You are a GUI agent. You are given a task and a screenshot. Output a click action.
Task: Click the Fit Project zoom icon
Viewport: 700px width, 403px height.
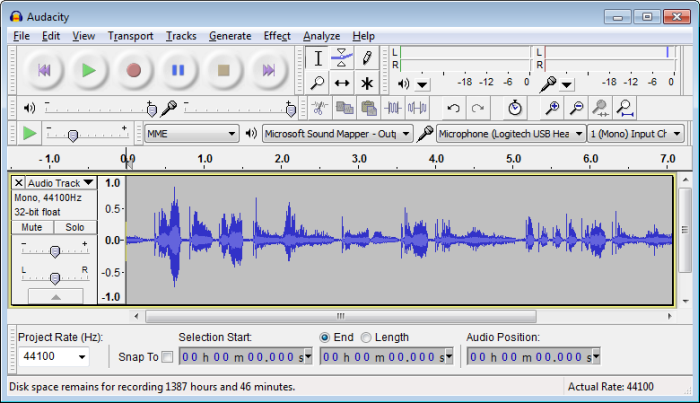(x=625, y=108)
